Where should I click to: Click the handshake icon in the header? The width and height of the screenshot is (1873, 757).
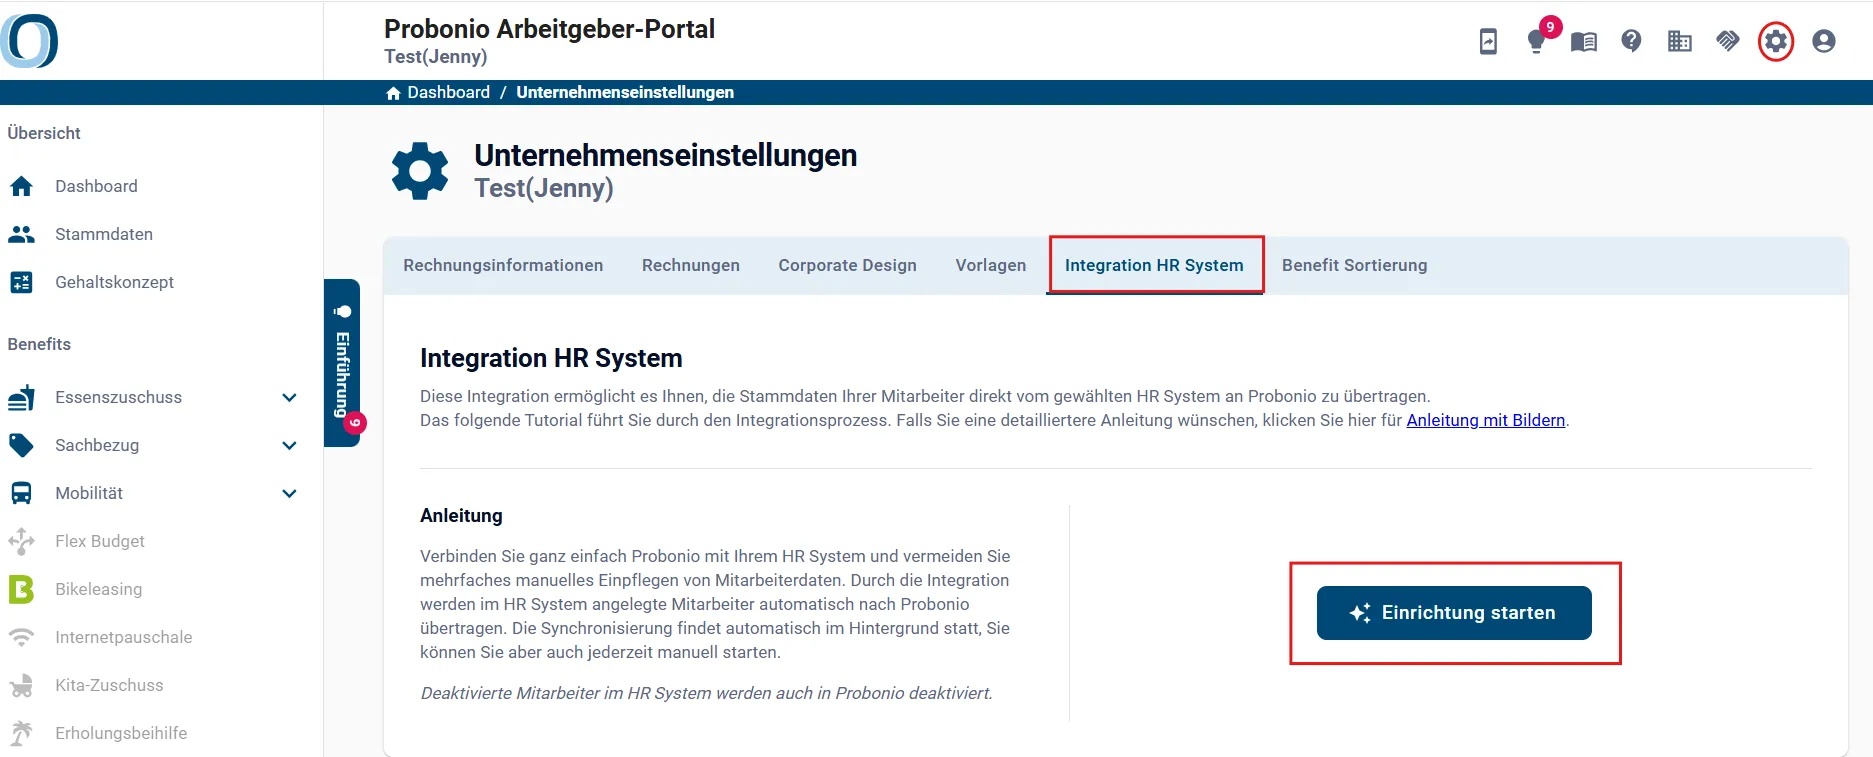[1728, 41]
